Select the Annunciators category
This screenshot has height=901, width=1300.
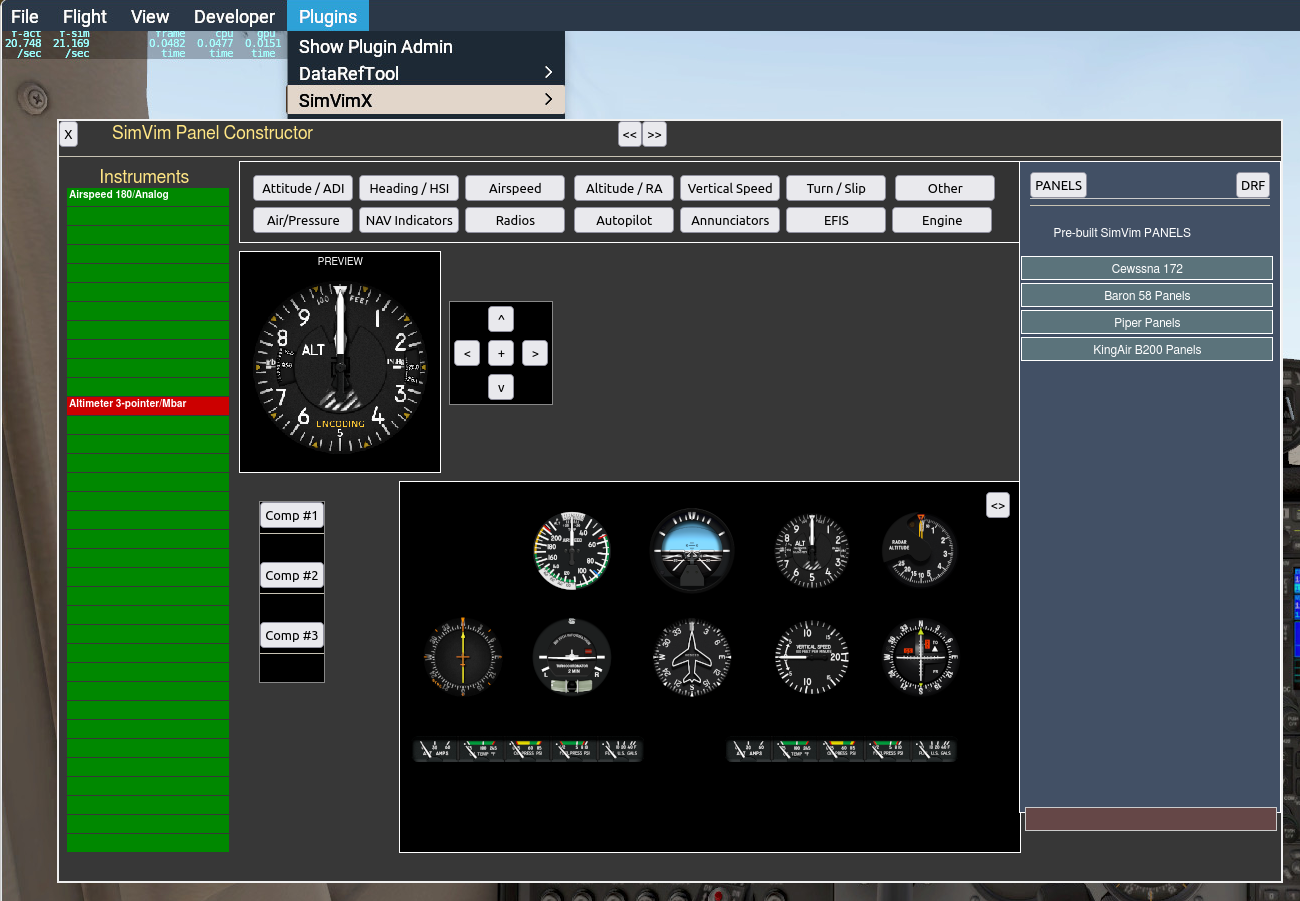click(x=730, y=220)
